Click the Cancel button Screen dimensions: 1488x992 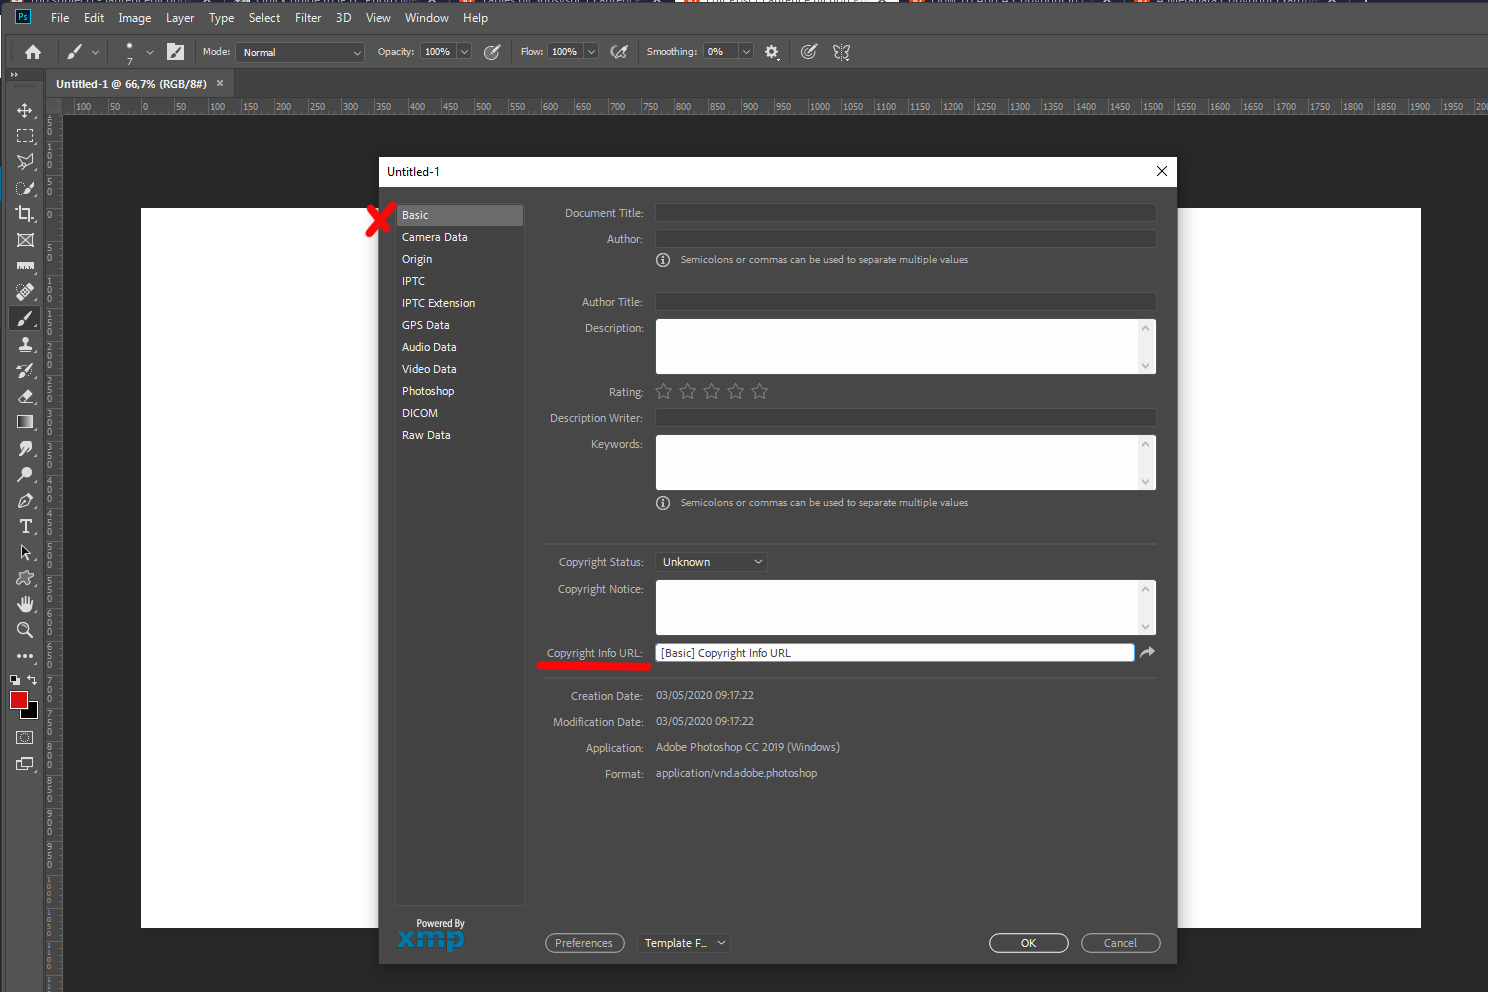pos(1121,943)
